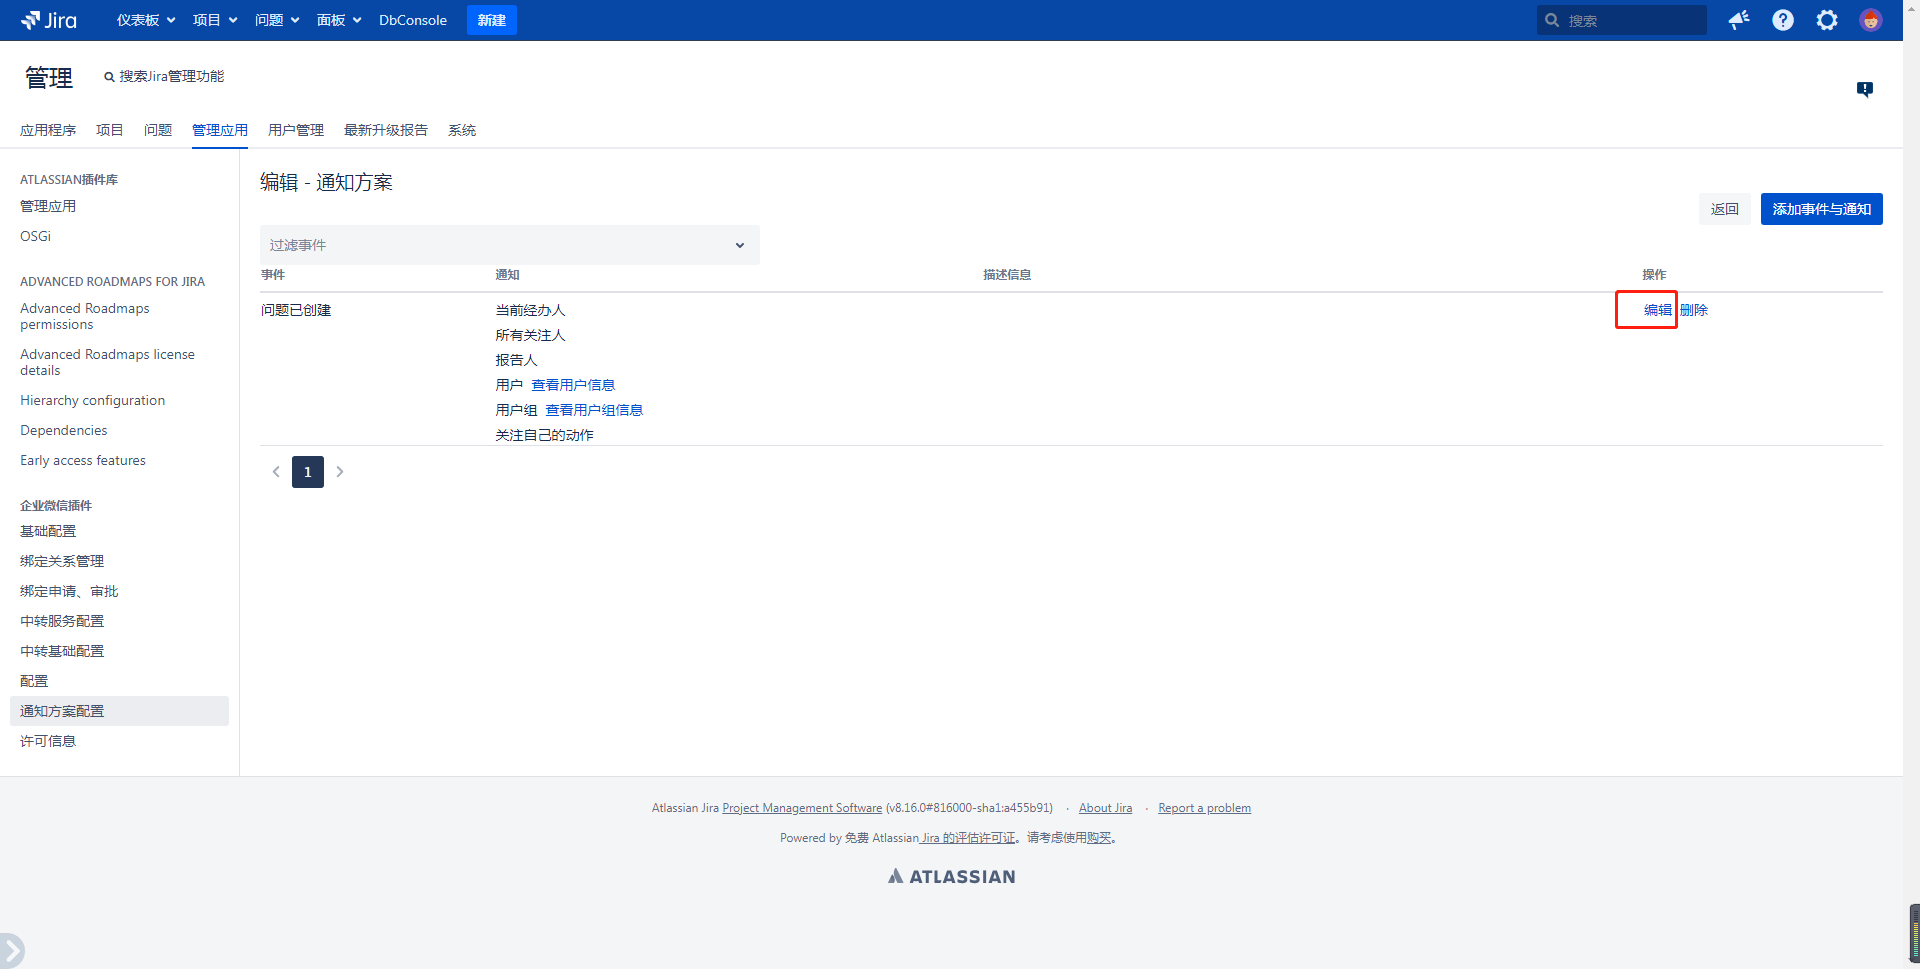Open 查看用户组信息 link

(594, 410)
